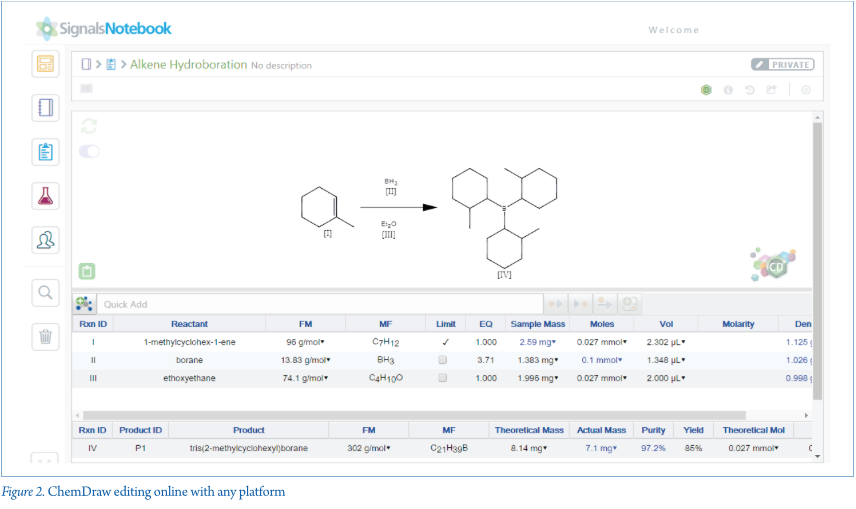This screenshot has width=856, height=509.
Task: Open the trash bin sidebar icon
Action: coord(45,336)
